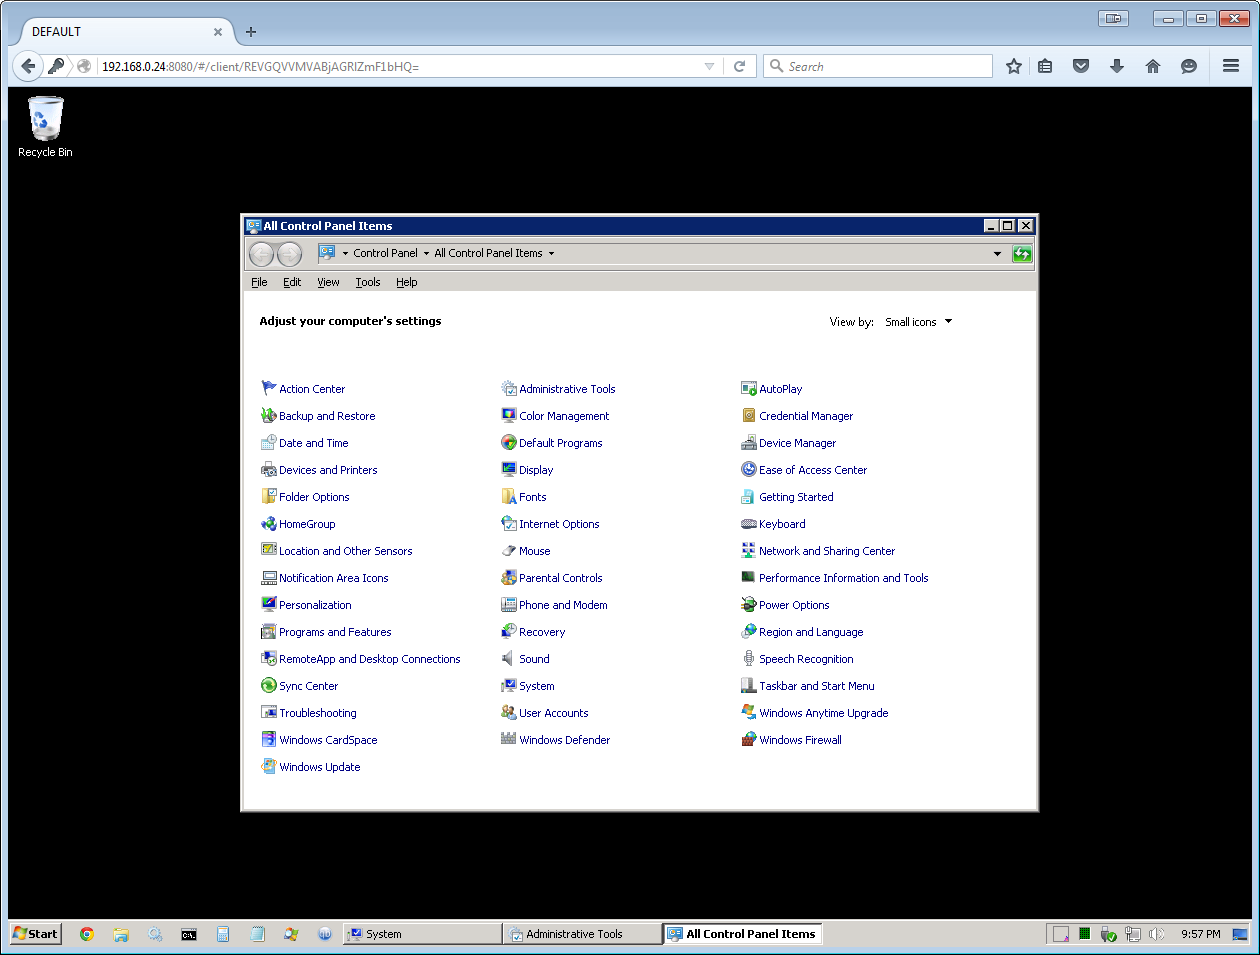Click the Date and Time clock icon

268,442
